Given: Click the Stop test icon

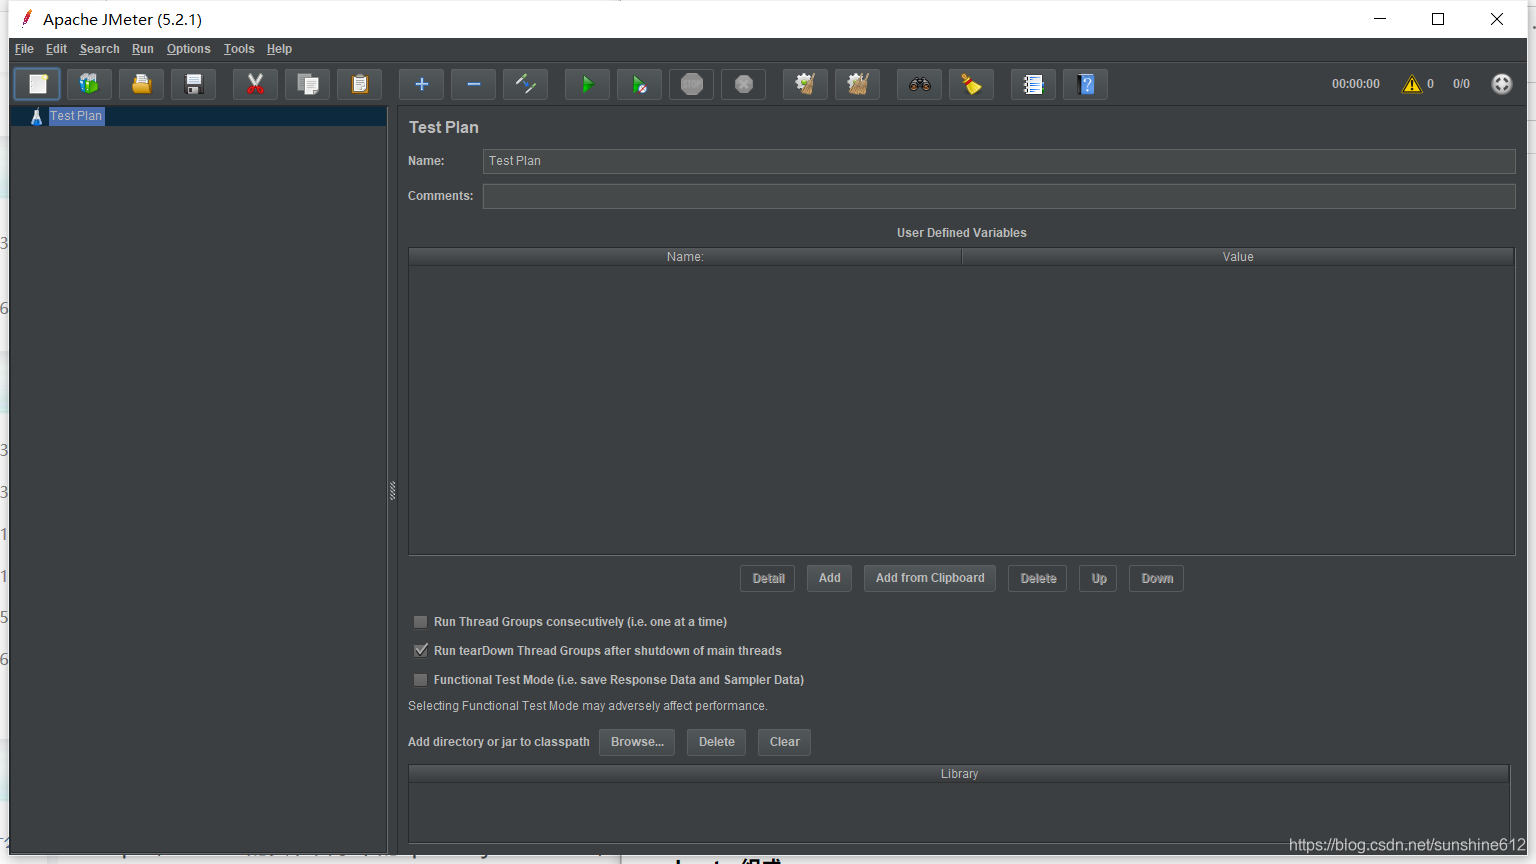Looking at the screenshot, I should [692, 84].
